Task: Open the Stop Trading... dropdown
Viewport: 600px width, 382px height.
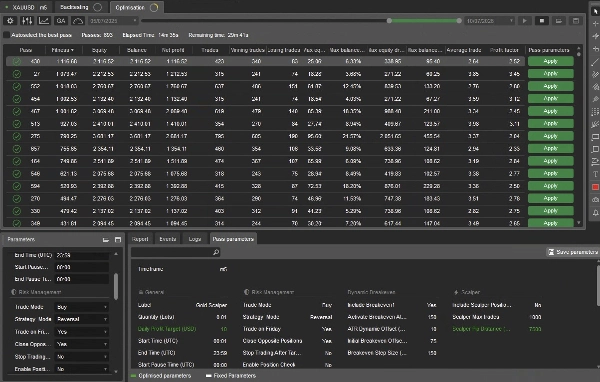Action: pyautogui.click(x=82, y=357)
